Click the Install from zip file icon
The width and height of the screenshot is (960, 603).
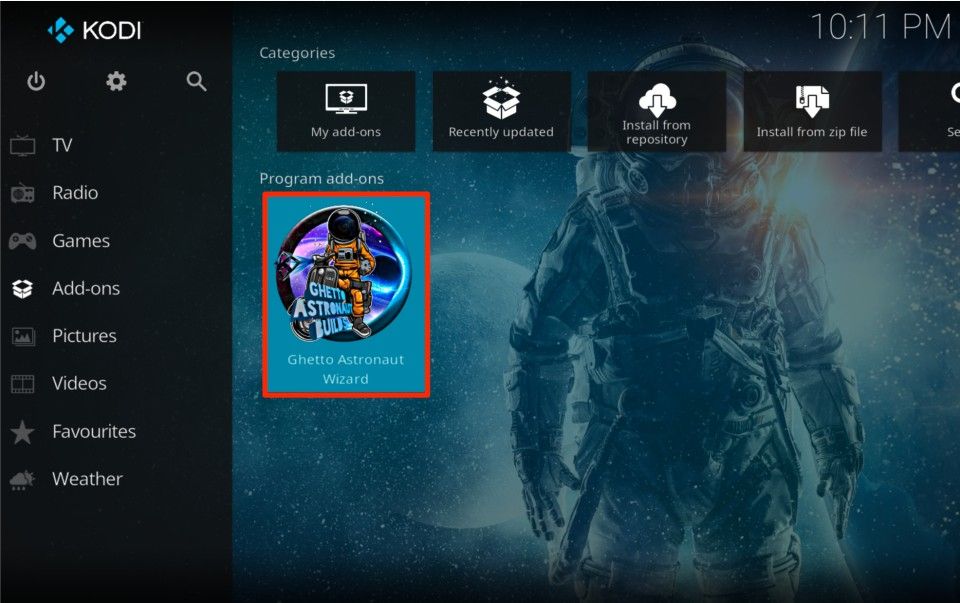(x=812, y=100)
